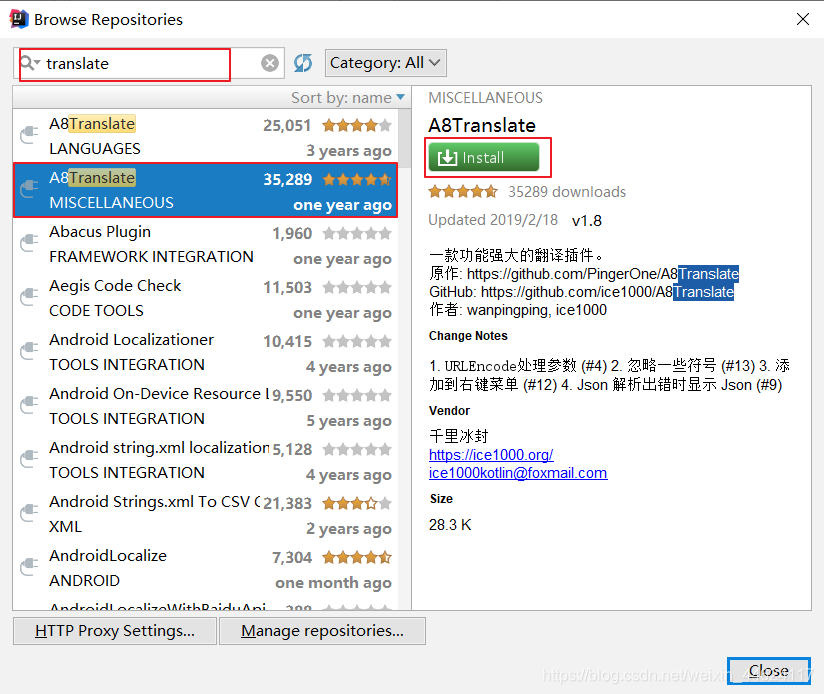Click into the translate search field
Image resolution: width=824 pixels, height=694 pixels.
(x=150, y=63)
